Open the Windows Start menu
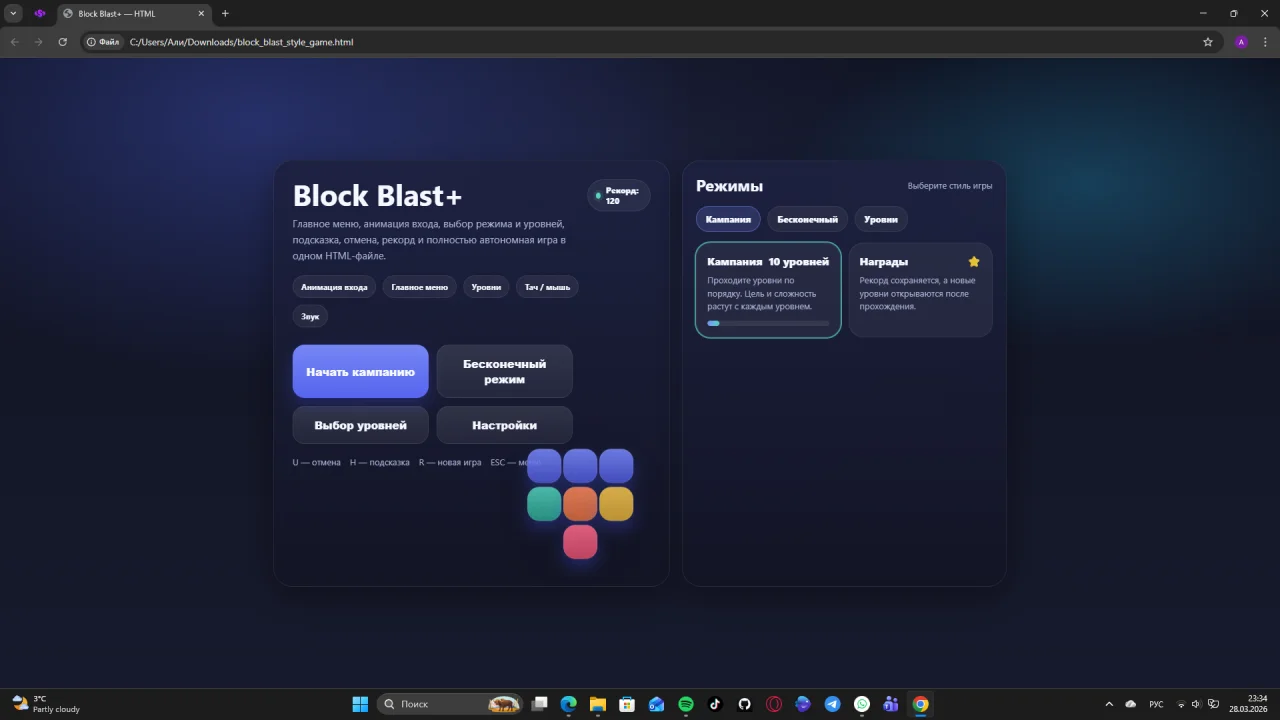Viewport: 1280px width, 720px height. [x=360, y=704]
